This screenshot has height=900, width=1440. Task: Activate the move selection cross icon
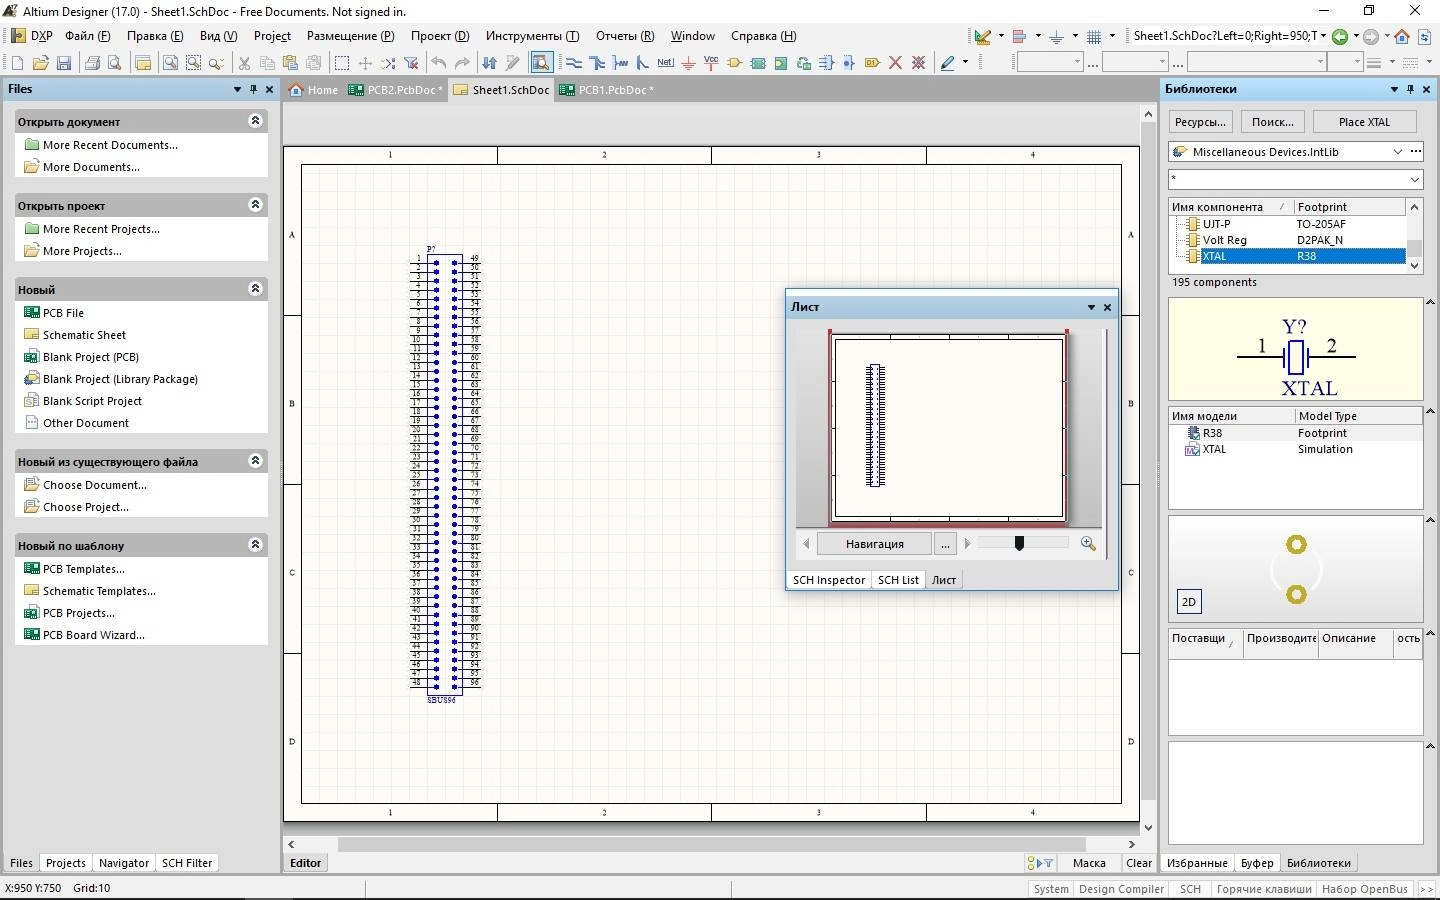point(365,63)
